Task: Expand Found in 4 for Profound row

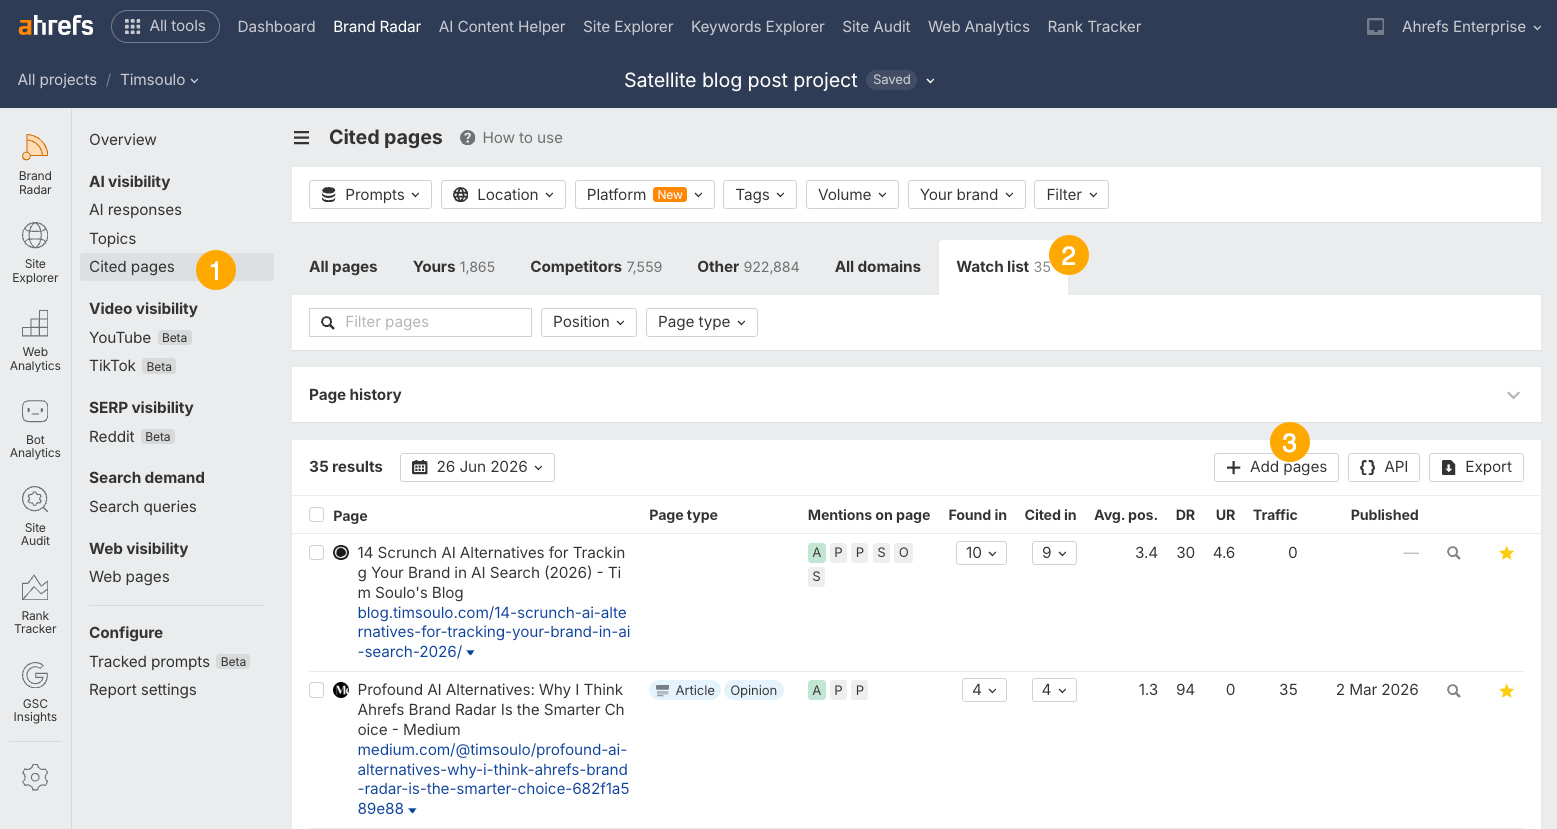Action: (984, 690)
